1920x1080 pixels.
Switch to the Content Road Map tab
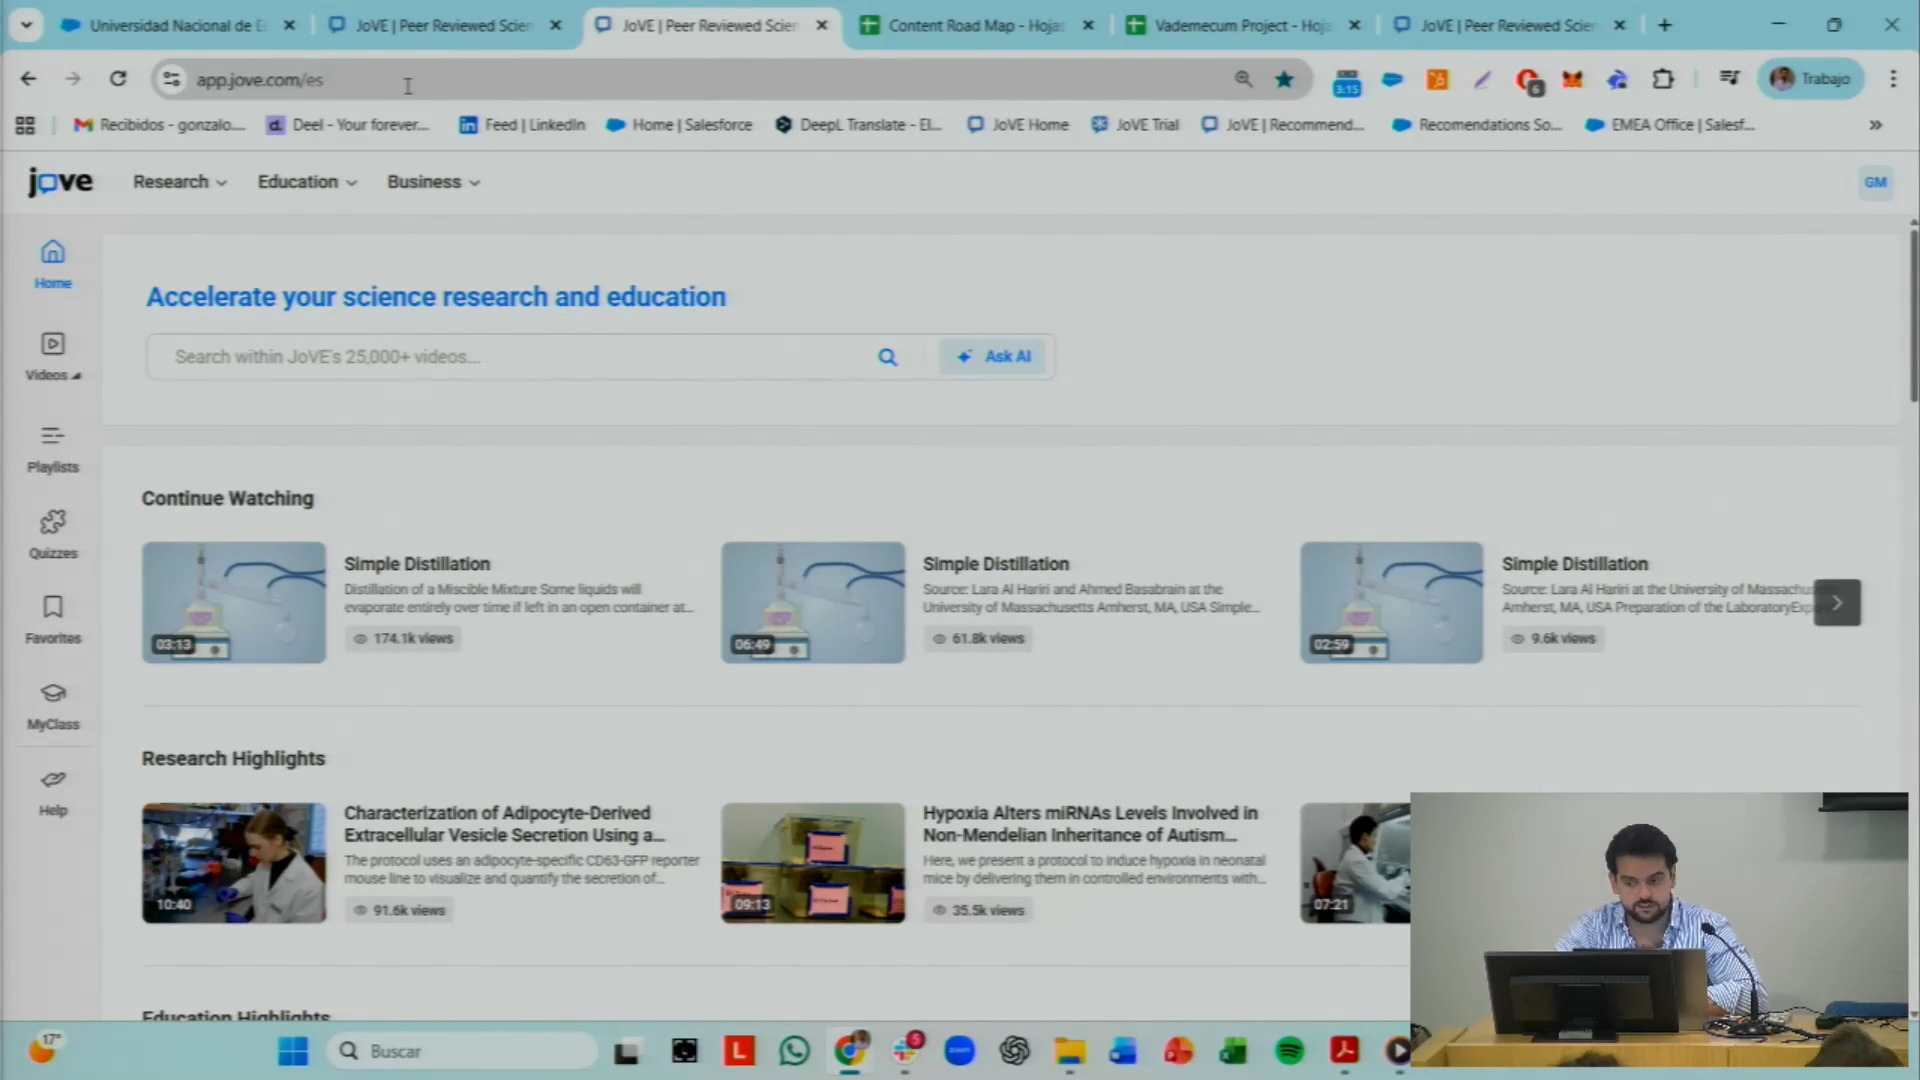(x=975, y=25)
